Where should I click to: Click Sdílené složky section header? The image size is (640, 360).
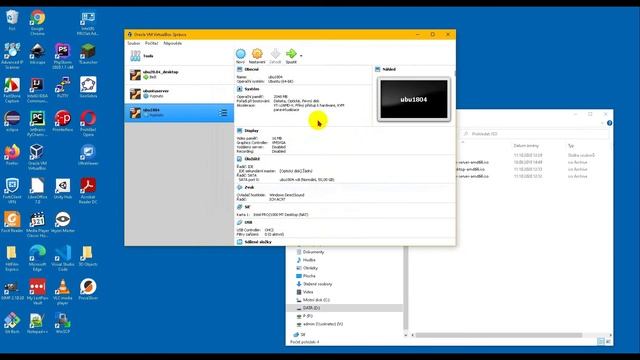(258, 242)
